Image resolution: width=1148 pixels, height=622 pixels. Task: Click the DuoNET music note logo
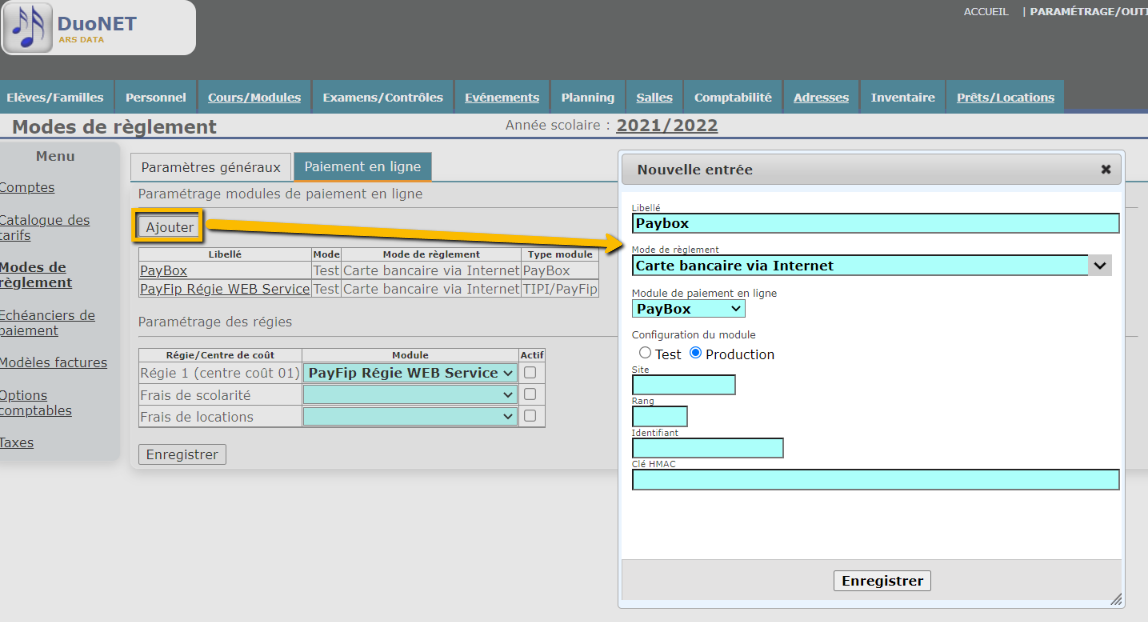pos(29,28)
